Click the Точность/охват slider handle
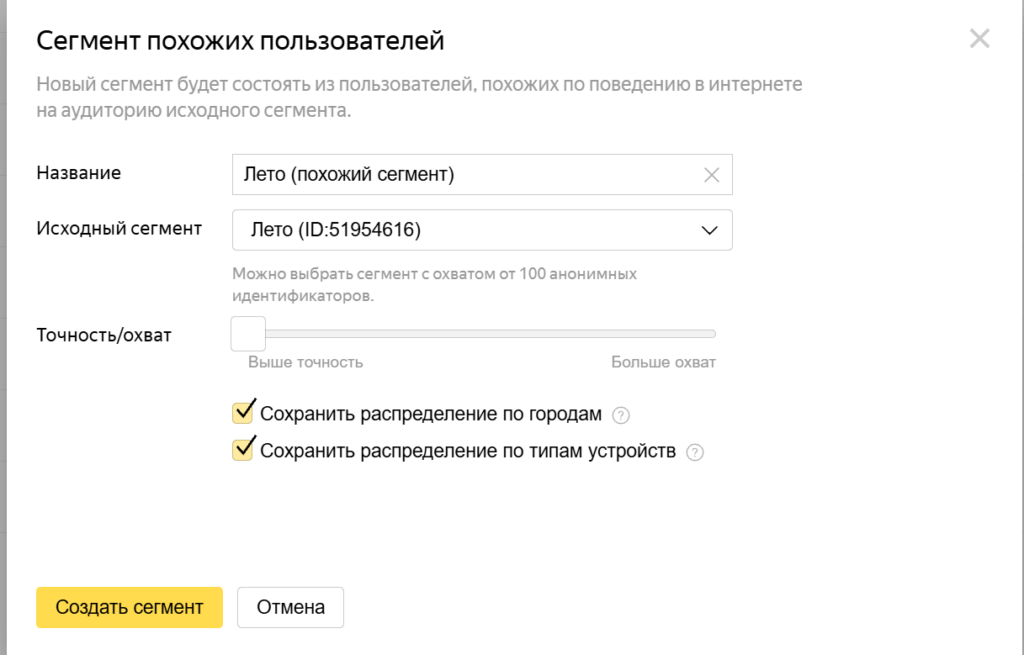The height and width of the screenshot is (655, 1024). tap(248, 334)
